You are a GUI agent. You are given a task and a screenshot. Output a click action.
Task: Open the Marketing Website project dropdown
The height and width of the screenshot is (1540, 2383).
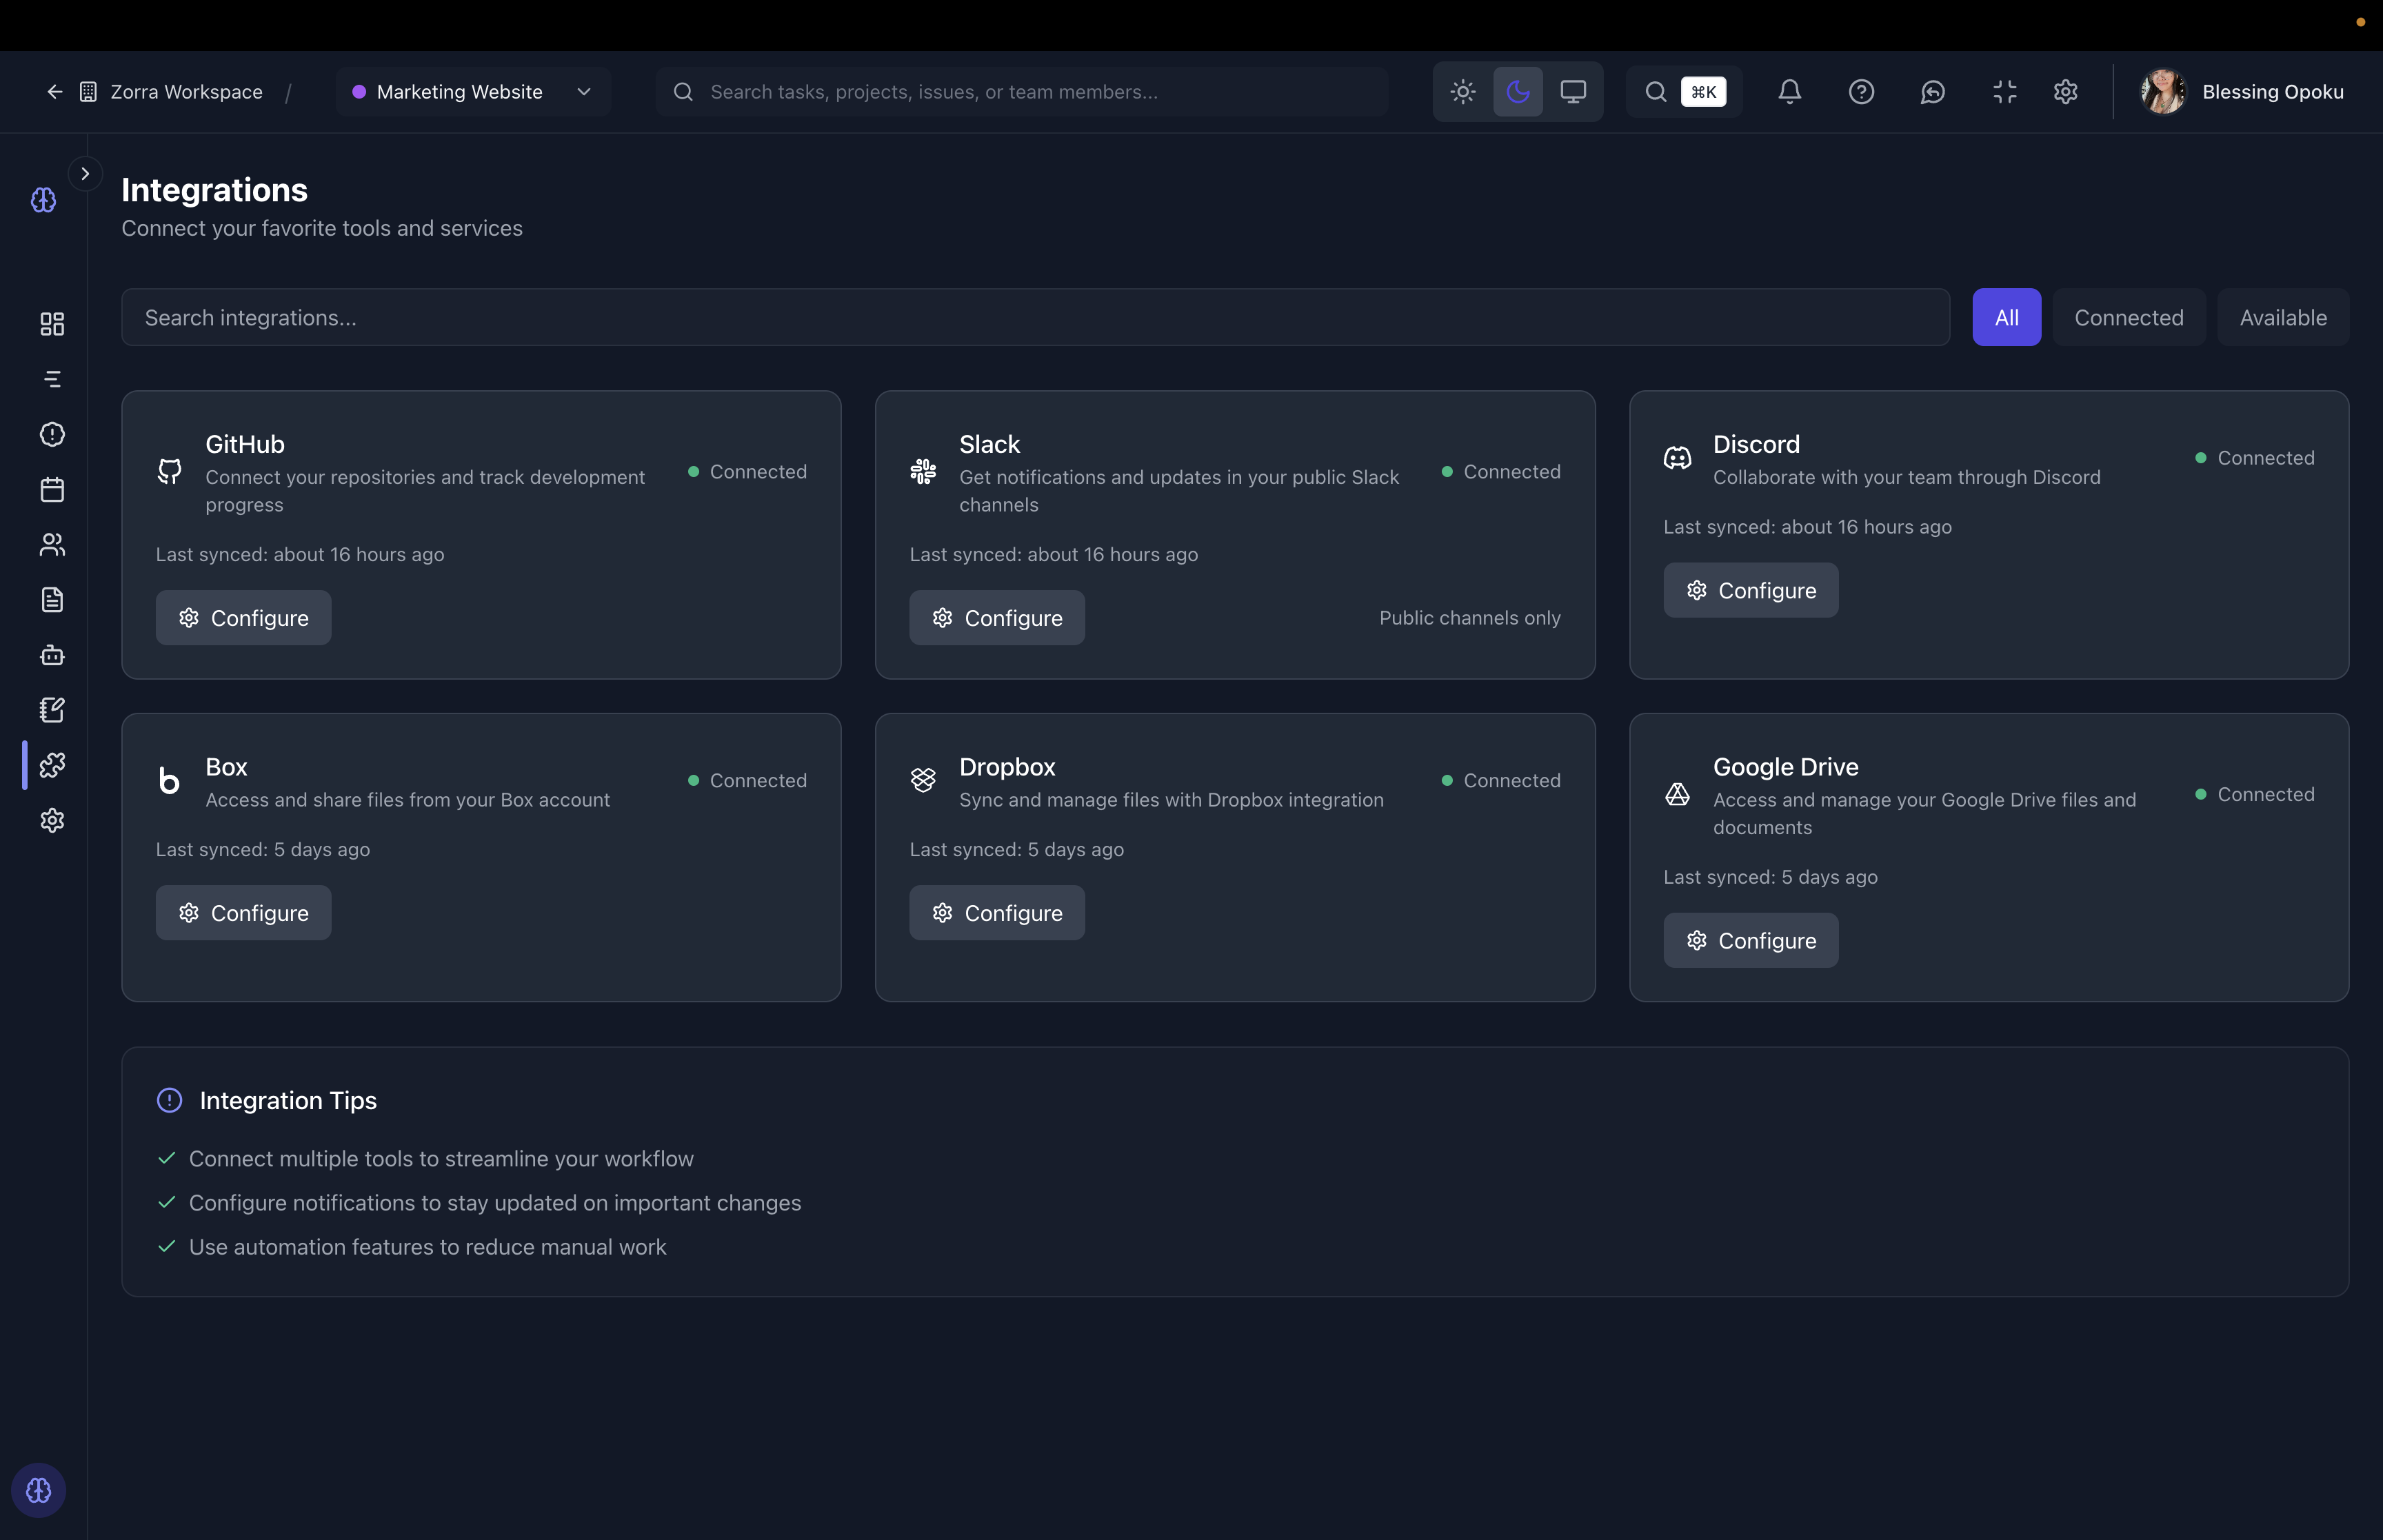472,92
